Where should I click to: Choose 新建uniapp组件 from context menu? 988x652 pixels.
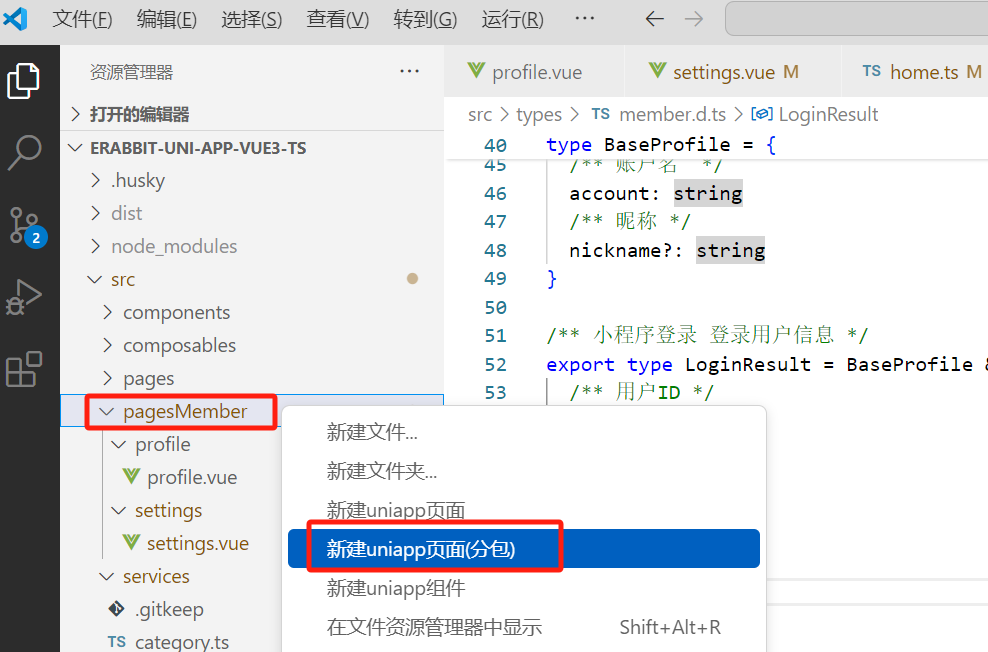click(524, 588)
